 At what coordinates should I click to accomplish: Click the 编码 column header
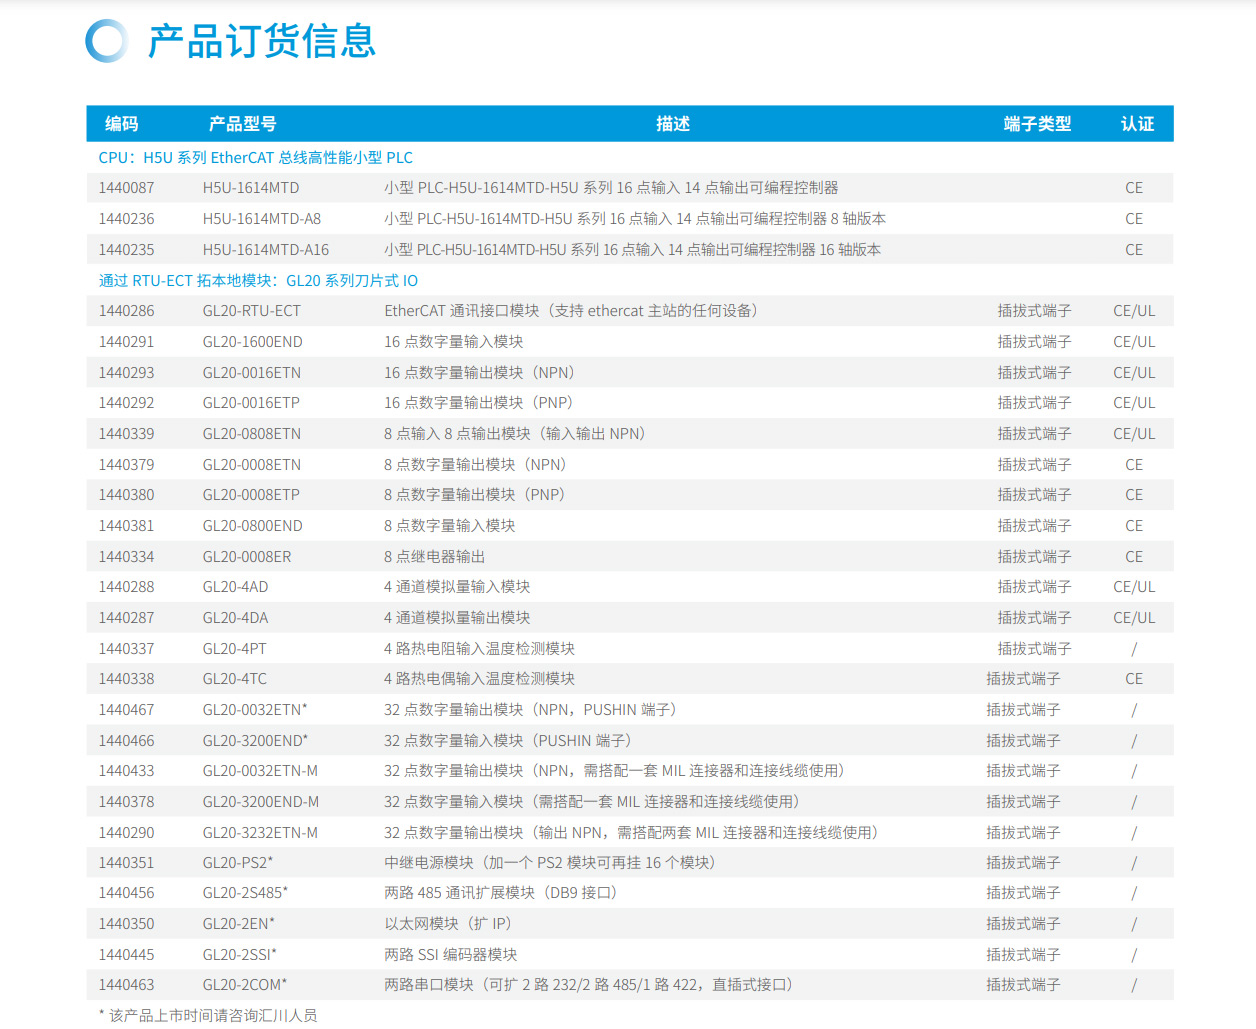(121, 124)
